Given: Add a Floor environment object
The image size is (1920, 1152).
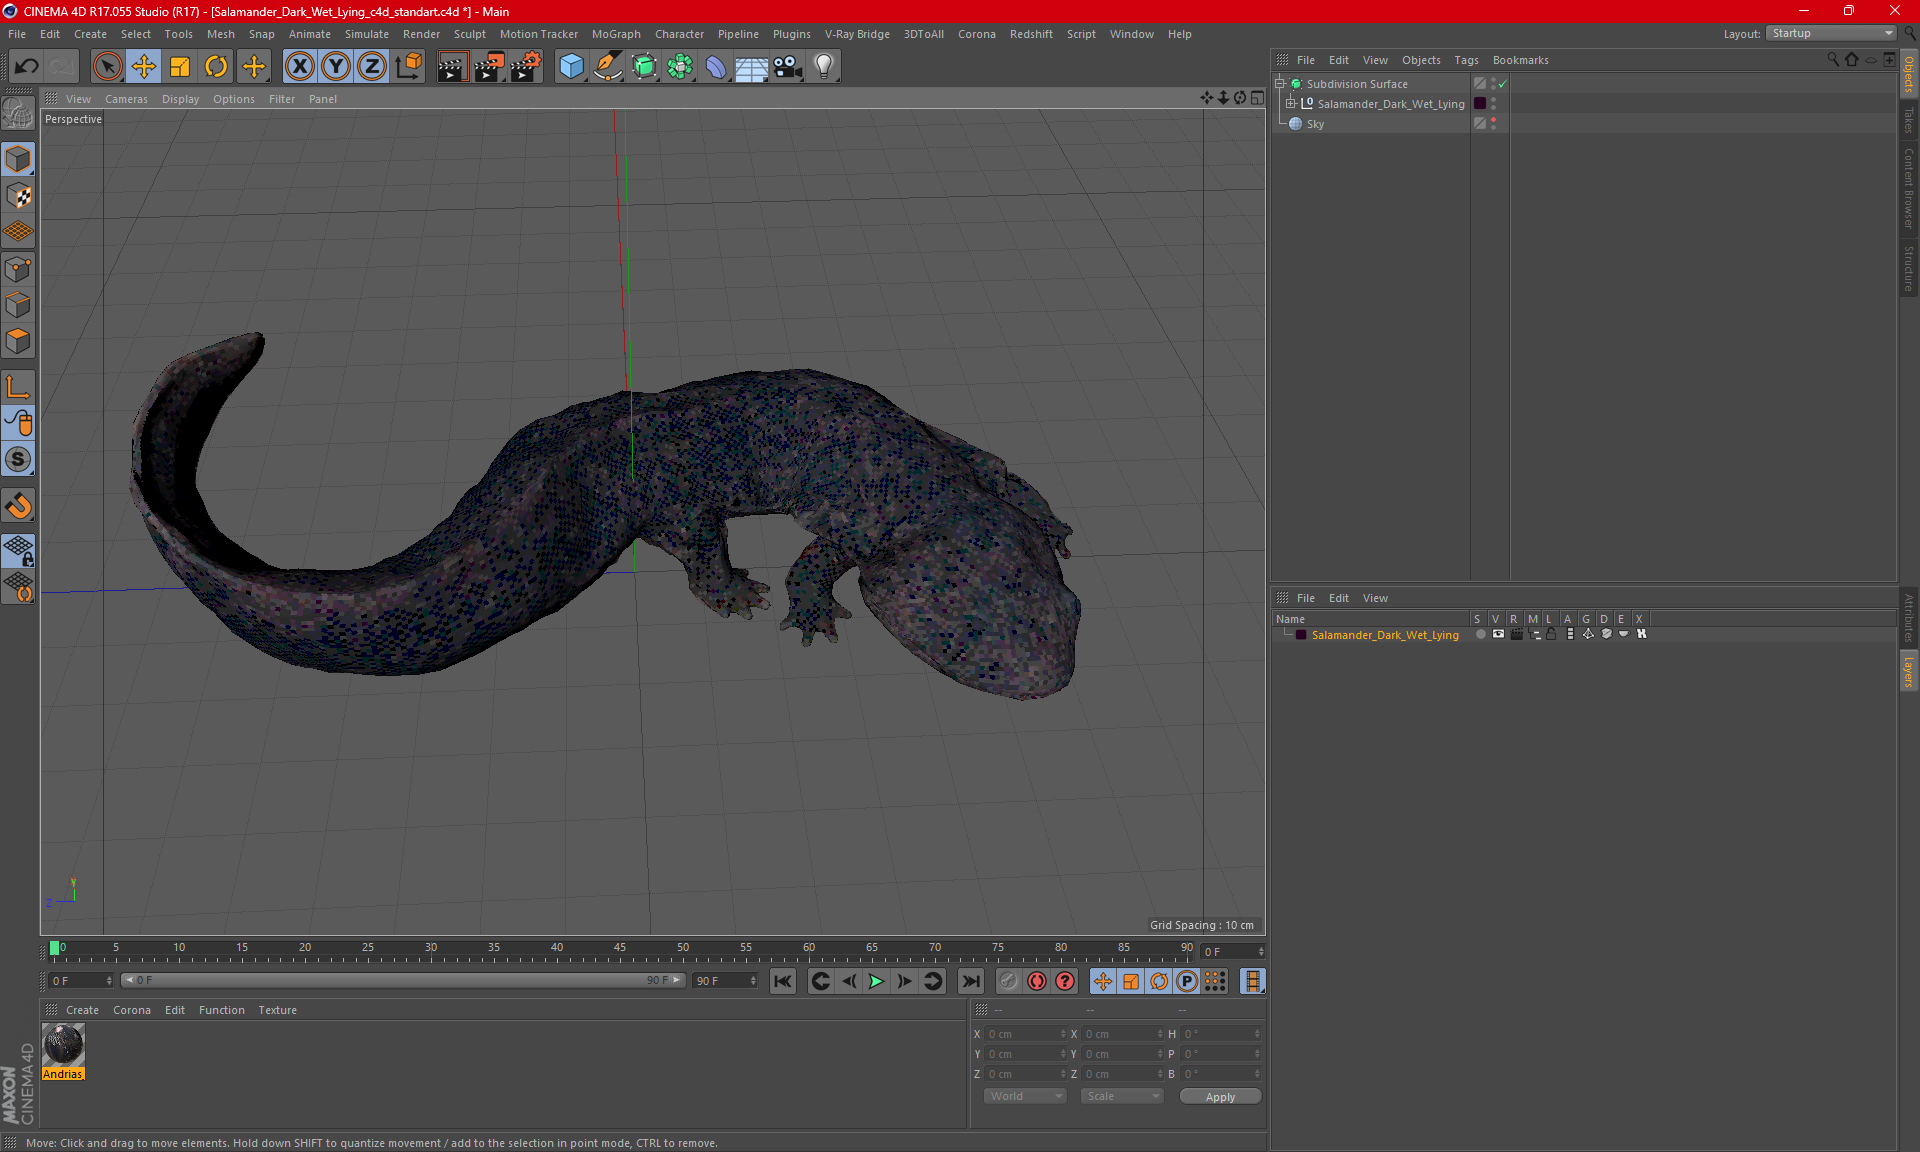Looking at the screenshot, I should (751, 67).
